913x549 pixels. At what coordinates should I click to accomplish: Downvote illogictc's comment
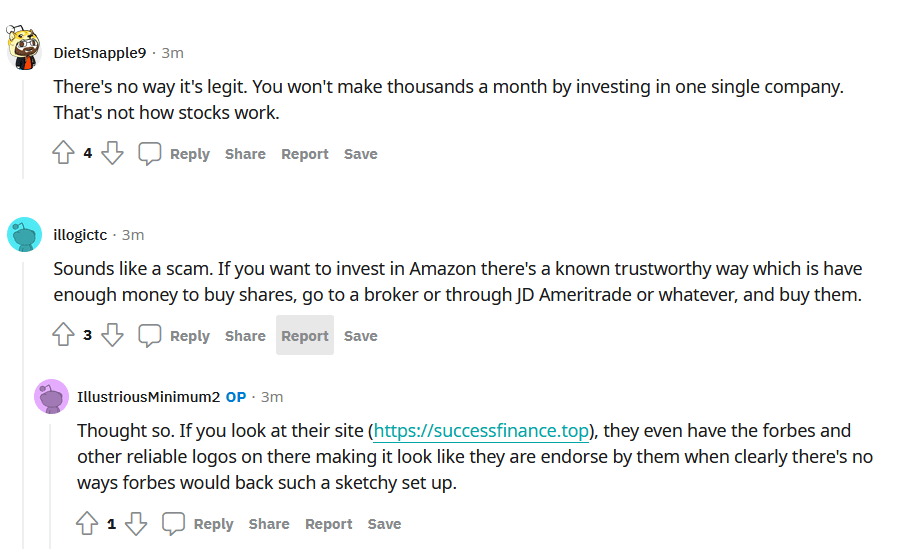coord(112,335)
